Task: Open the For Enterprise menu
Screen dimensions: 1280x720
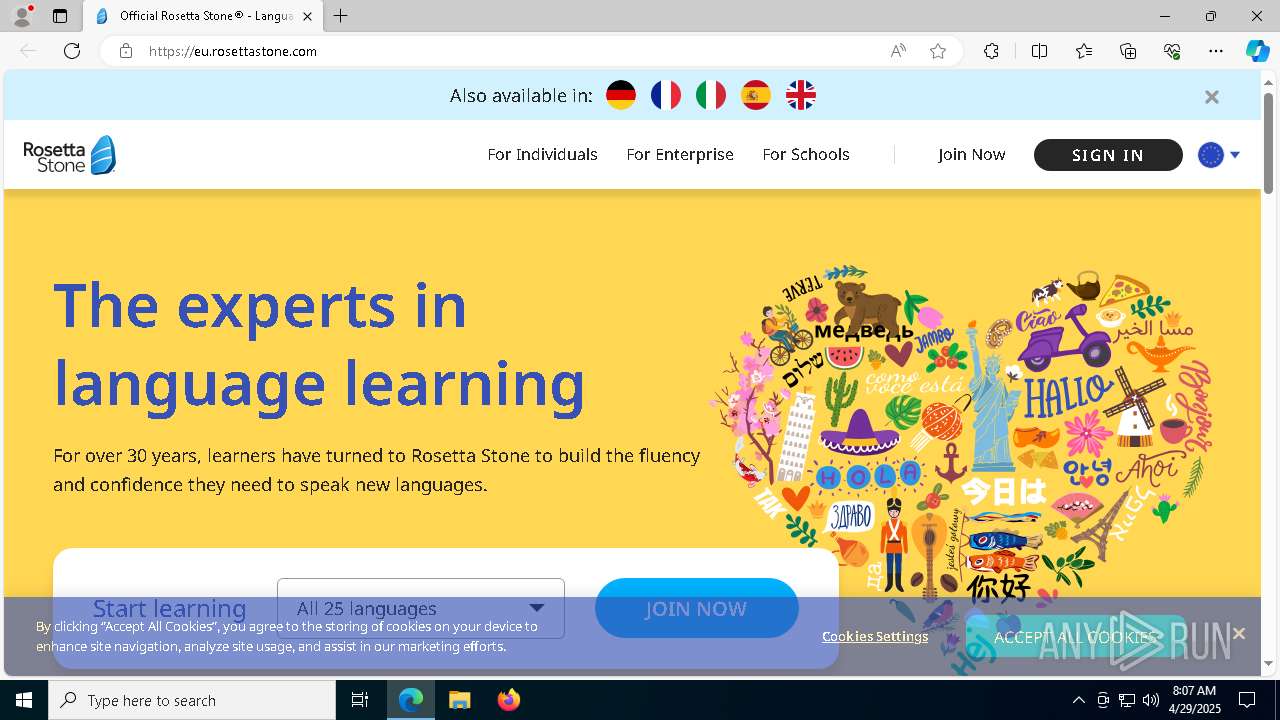Action: (680, 154)
